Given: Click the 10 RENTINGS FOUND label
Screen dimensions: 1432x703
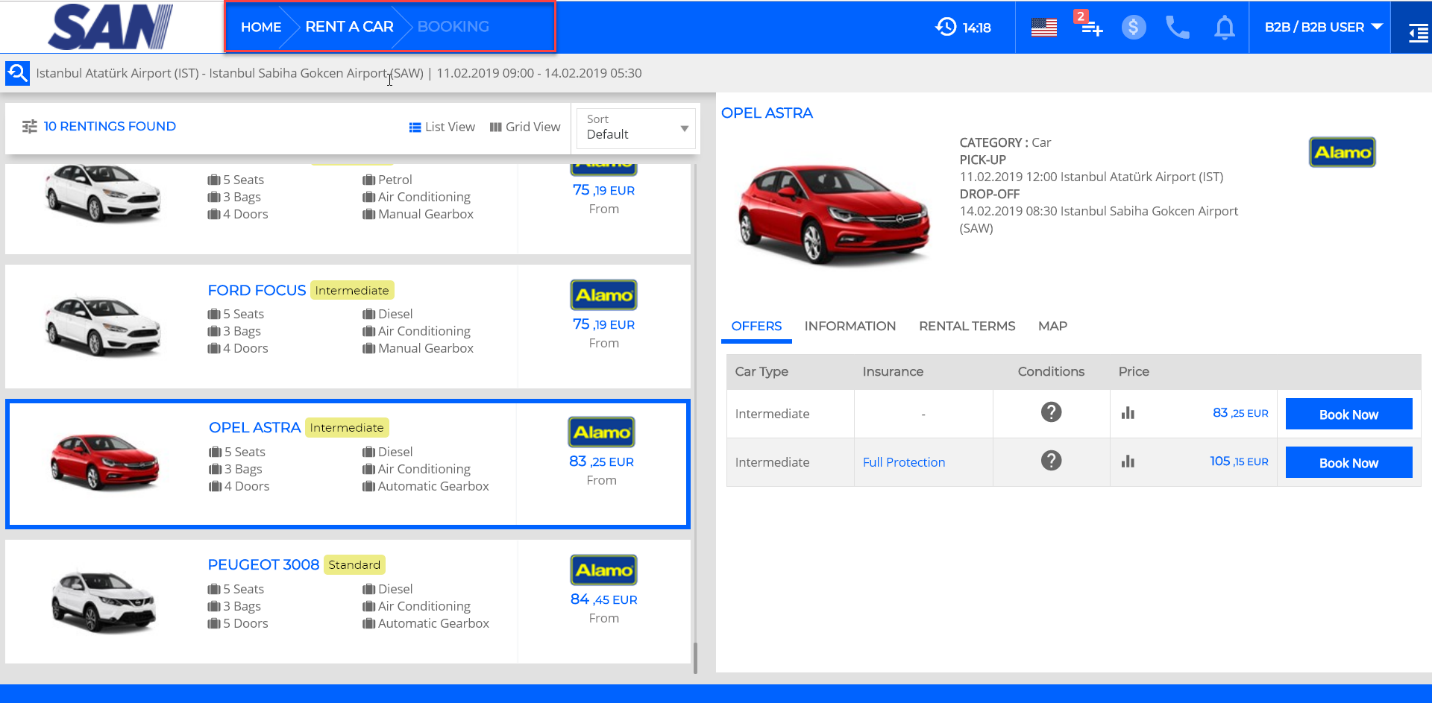Looking at the screenshot, I should click(x=110, y=126).
